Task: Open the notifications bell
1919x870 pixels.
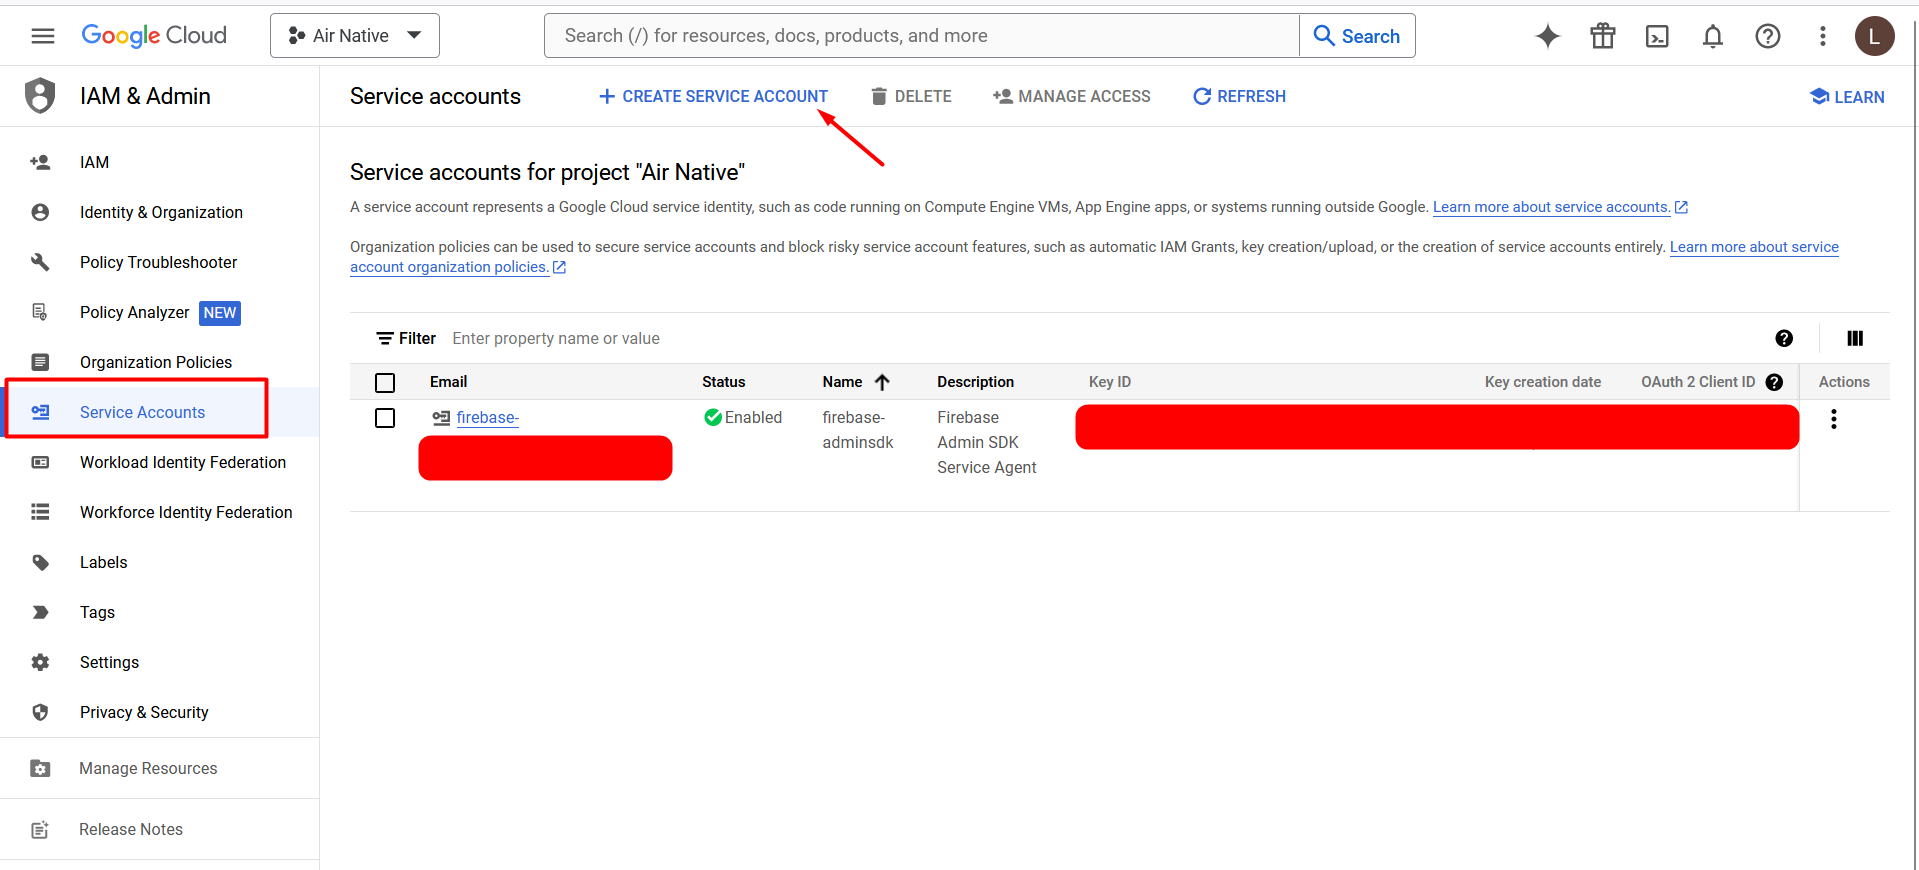Action: coord(1713,36)
